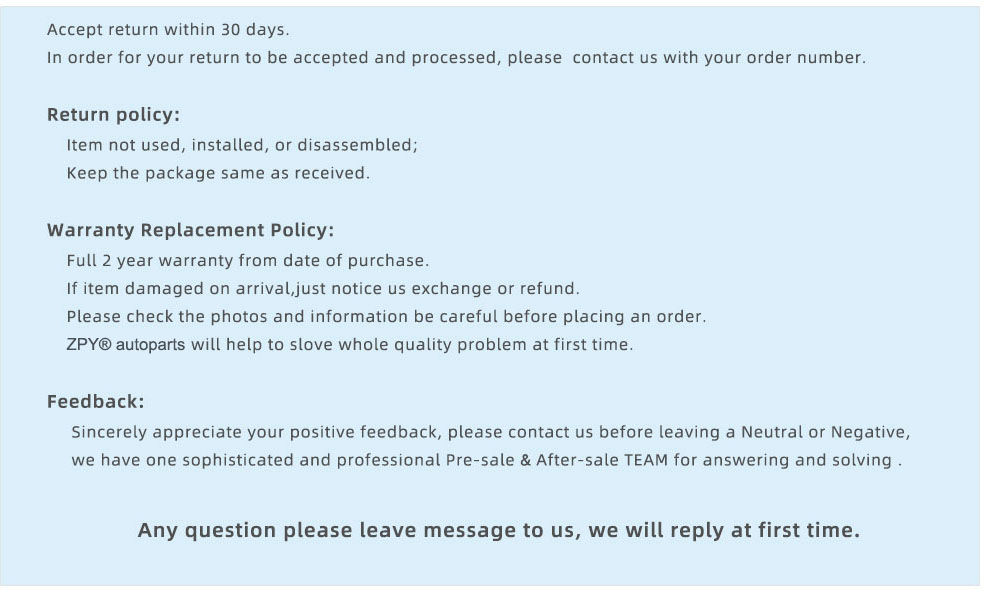
Task: Click the 'Pre-sale & After-sale TEAM' text
Action: (x=557, y=460)
